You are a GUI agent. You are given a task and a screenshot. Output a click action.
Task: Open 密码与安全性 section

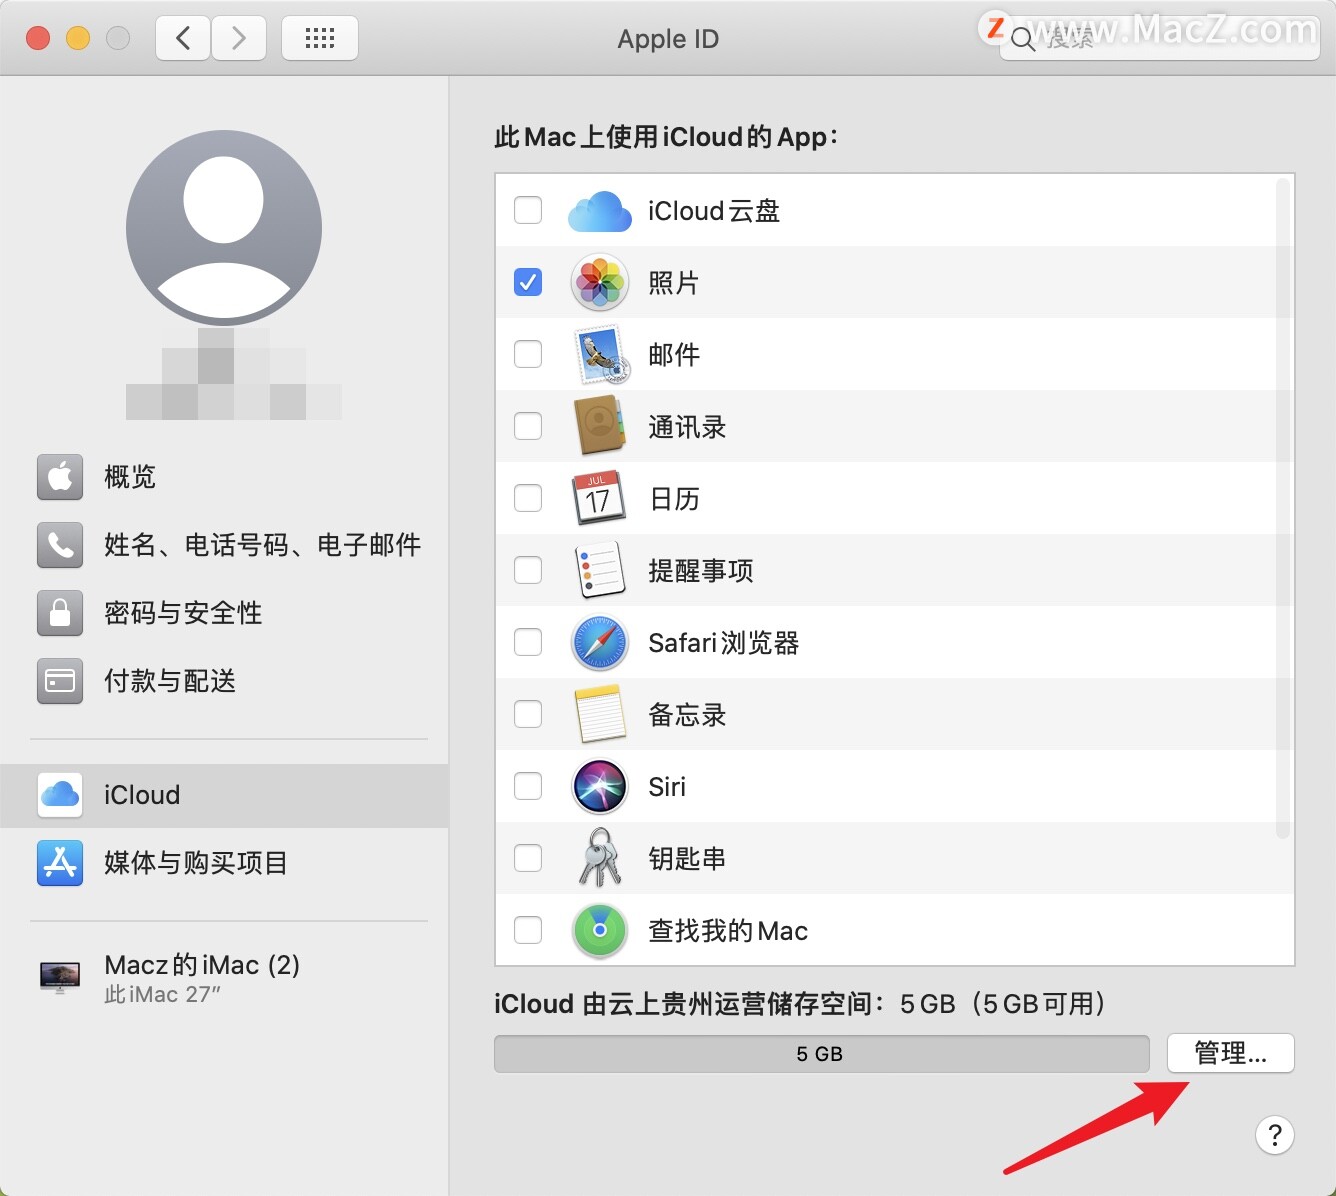point(224,613)
